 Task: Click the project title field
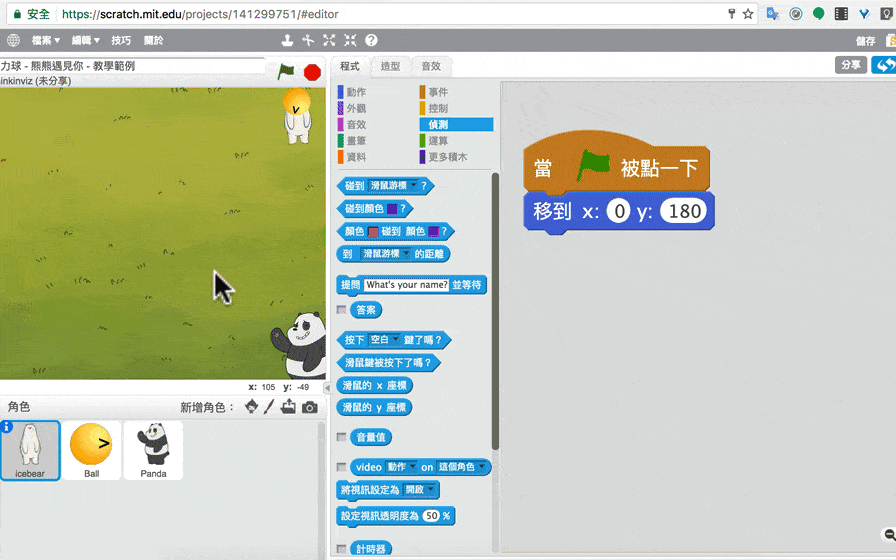(133, 66)
